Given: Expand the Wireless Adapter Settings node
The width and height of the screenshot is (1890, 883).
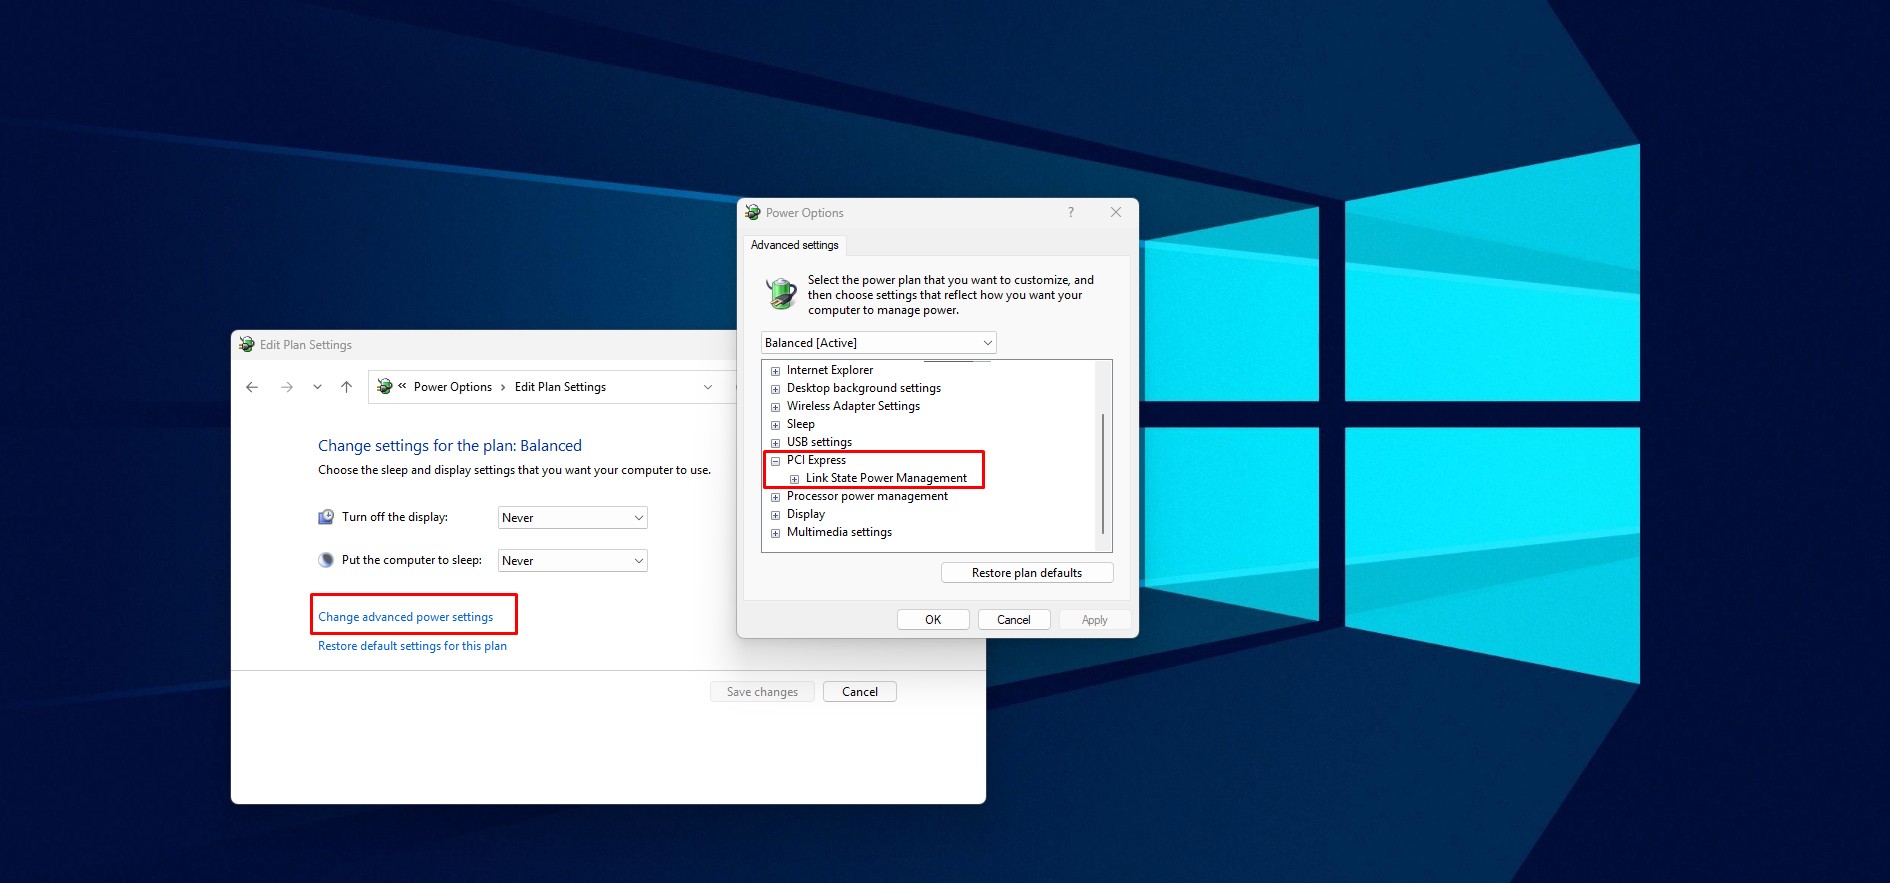Looking at the screenshot, I should click(775, 407).
